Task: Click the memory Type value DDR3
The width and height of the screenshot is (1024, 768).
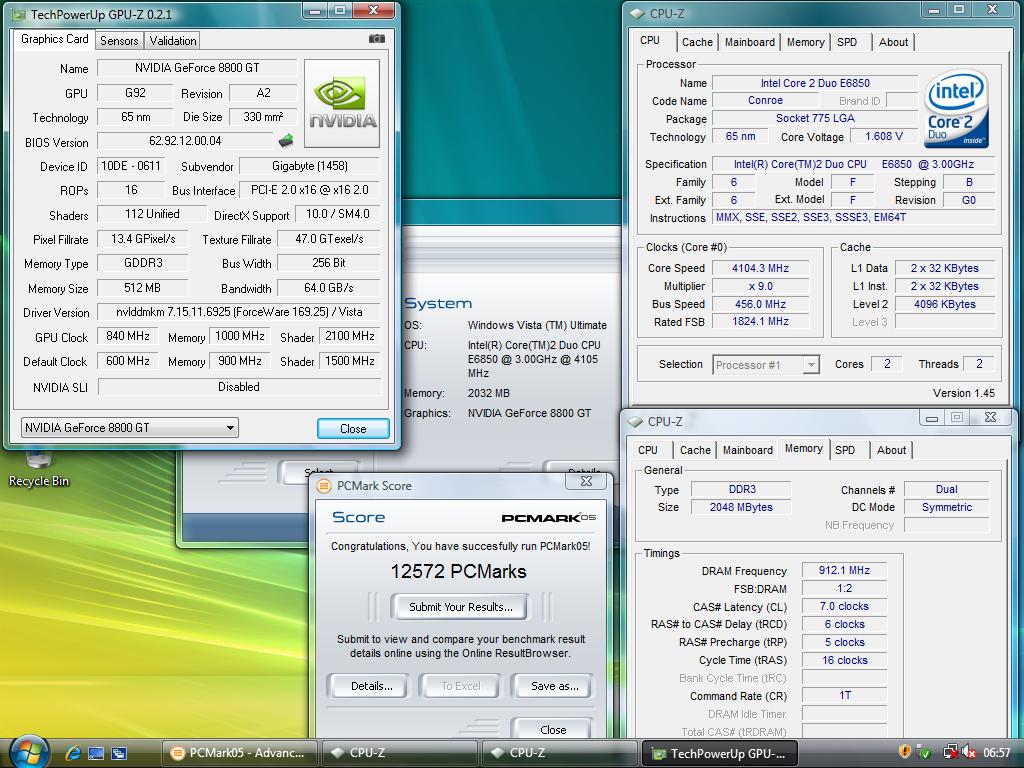Action: point(741,489)
